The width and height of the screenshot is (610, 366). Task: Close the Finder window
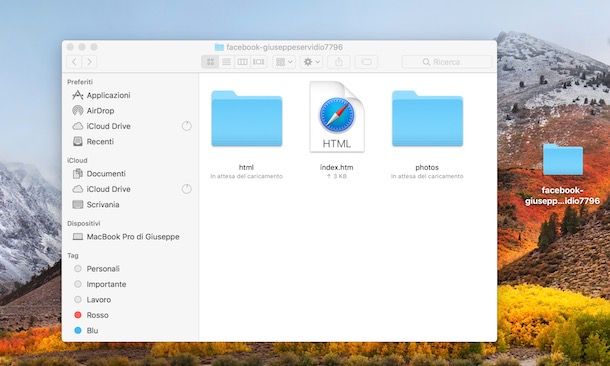coord(70,47)
